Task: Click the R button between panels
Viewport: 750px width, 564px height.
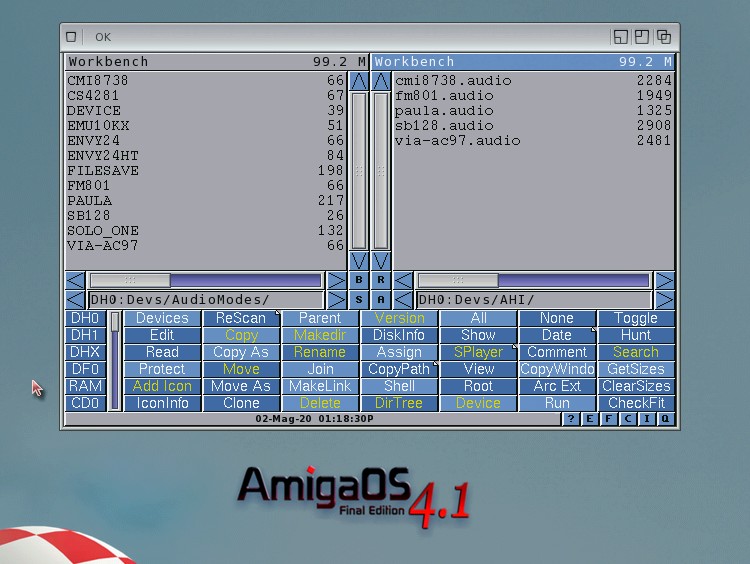Action: pos(381,281)
